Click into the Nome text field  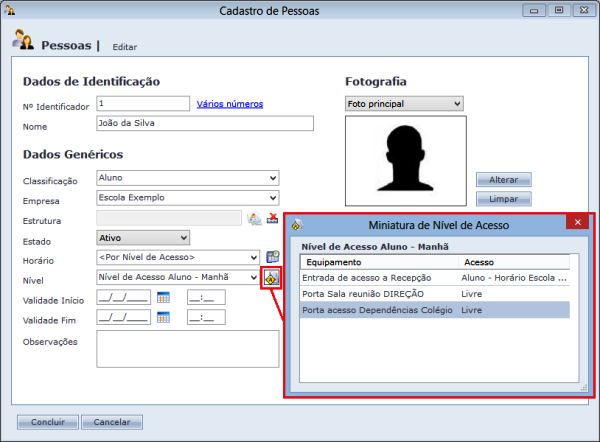pyautogui.click(x=205, y=124)
